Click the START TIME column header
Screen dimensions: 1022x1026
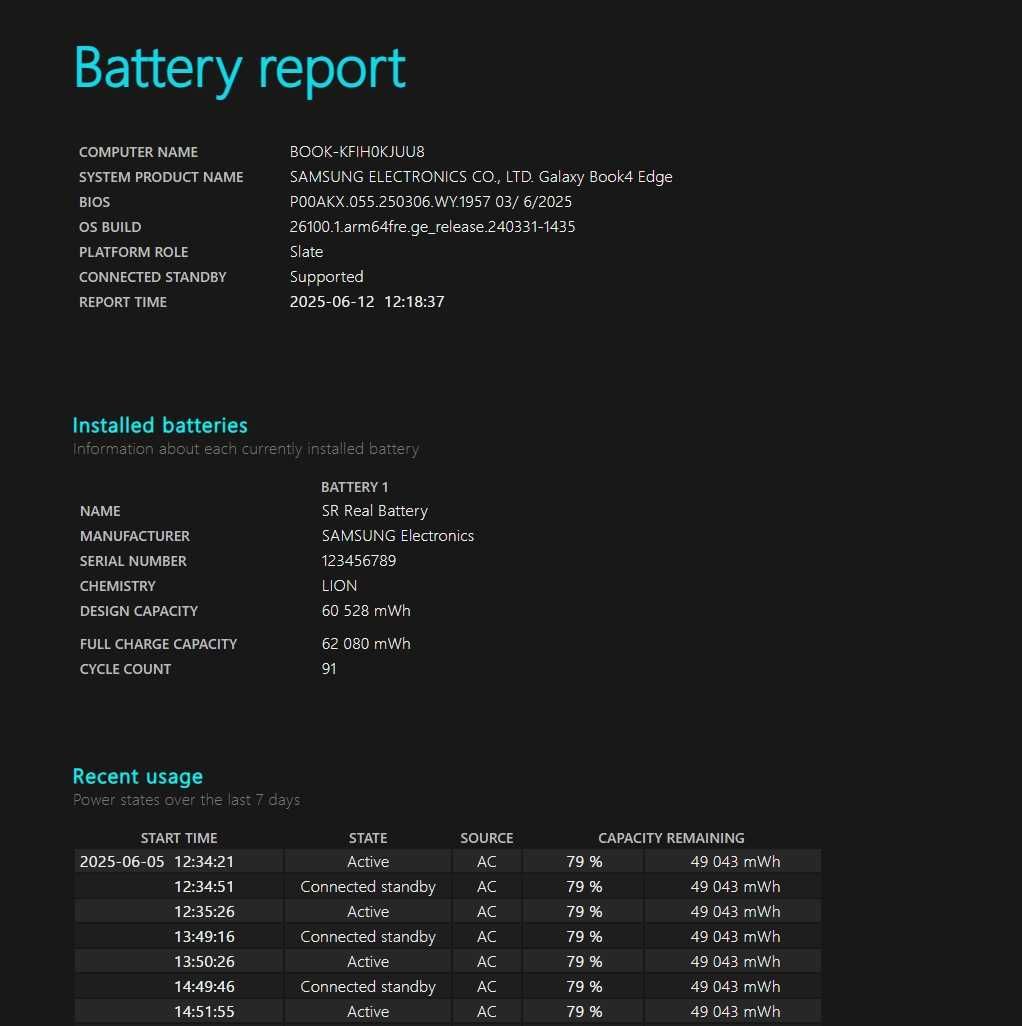point(179,838)
